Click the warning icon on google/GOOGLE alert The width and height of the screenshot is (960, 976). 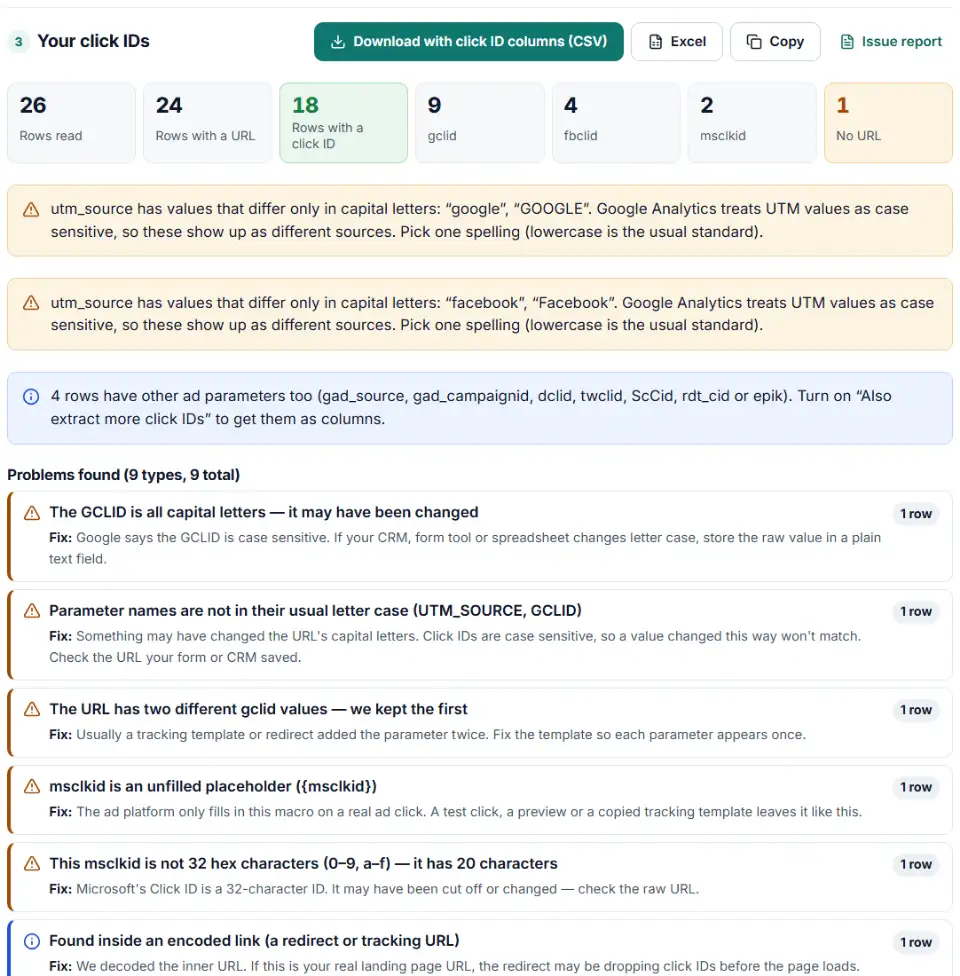tap(31, 210)
